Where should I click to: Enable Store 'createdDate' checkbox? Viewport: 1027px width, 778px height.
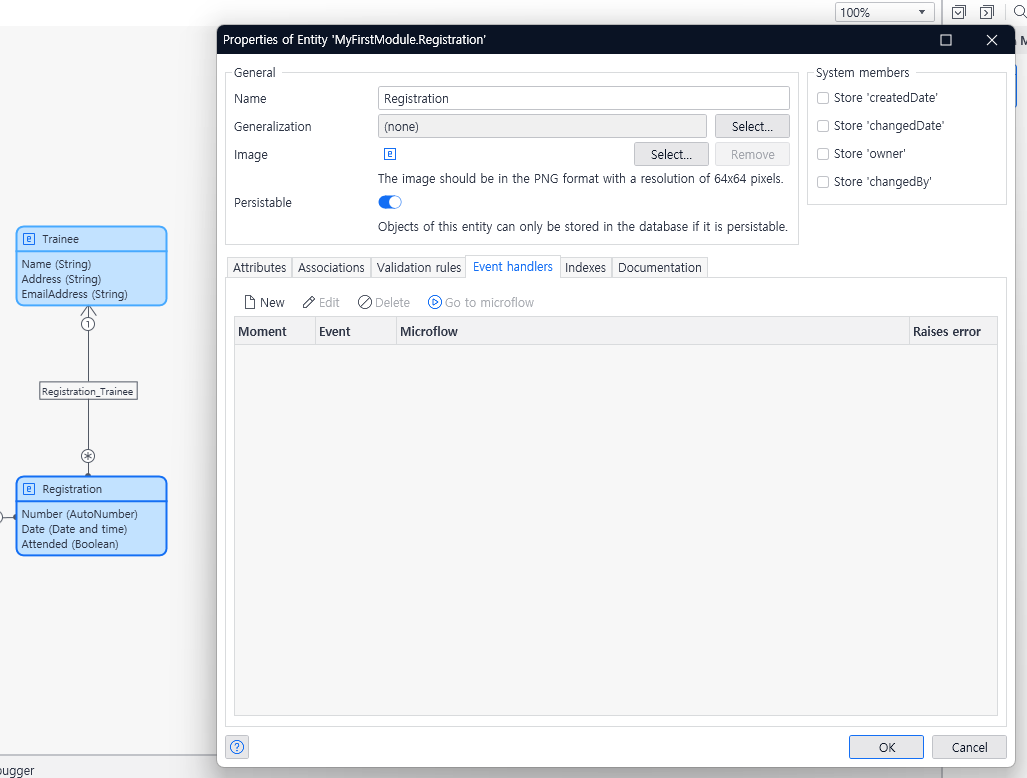[x=823, y=98]
